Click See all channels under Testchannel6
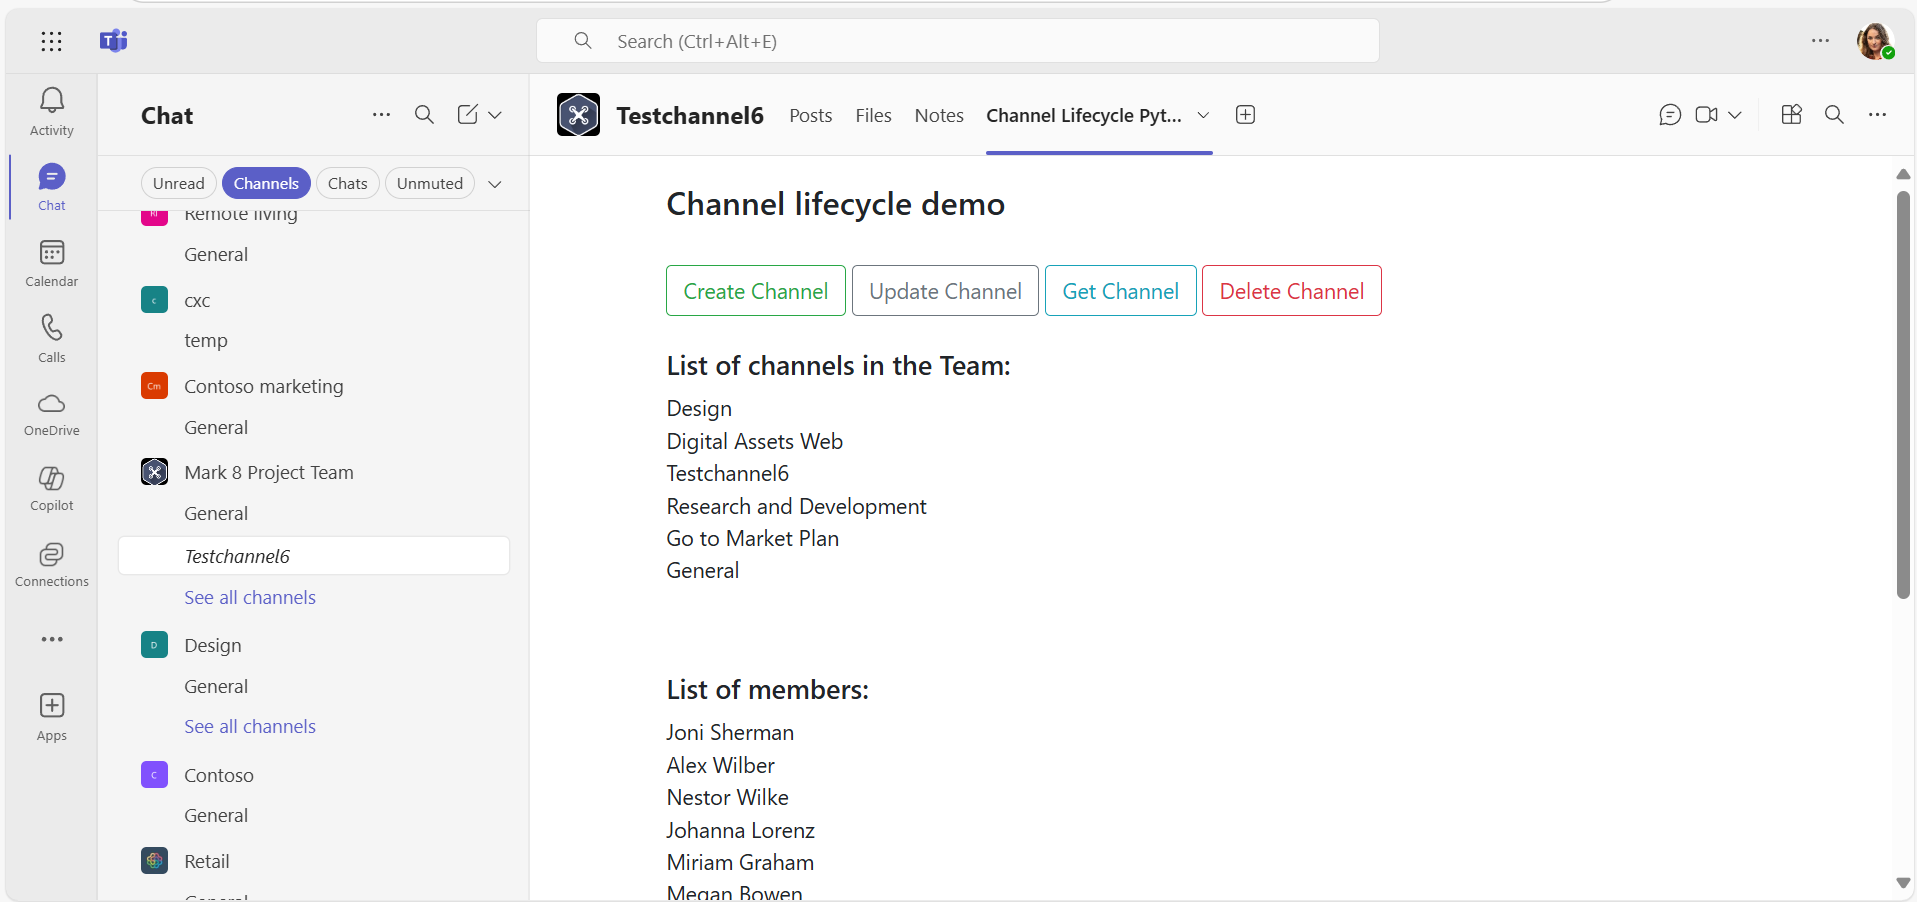The image size is (1917, 902). [250, 597]
